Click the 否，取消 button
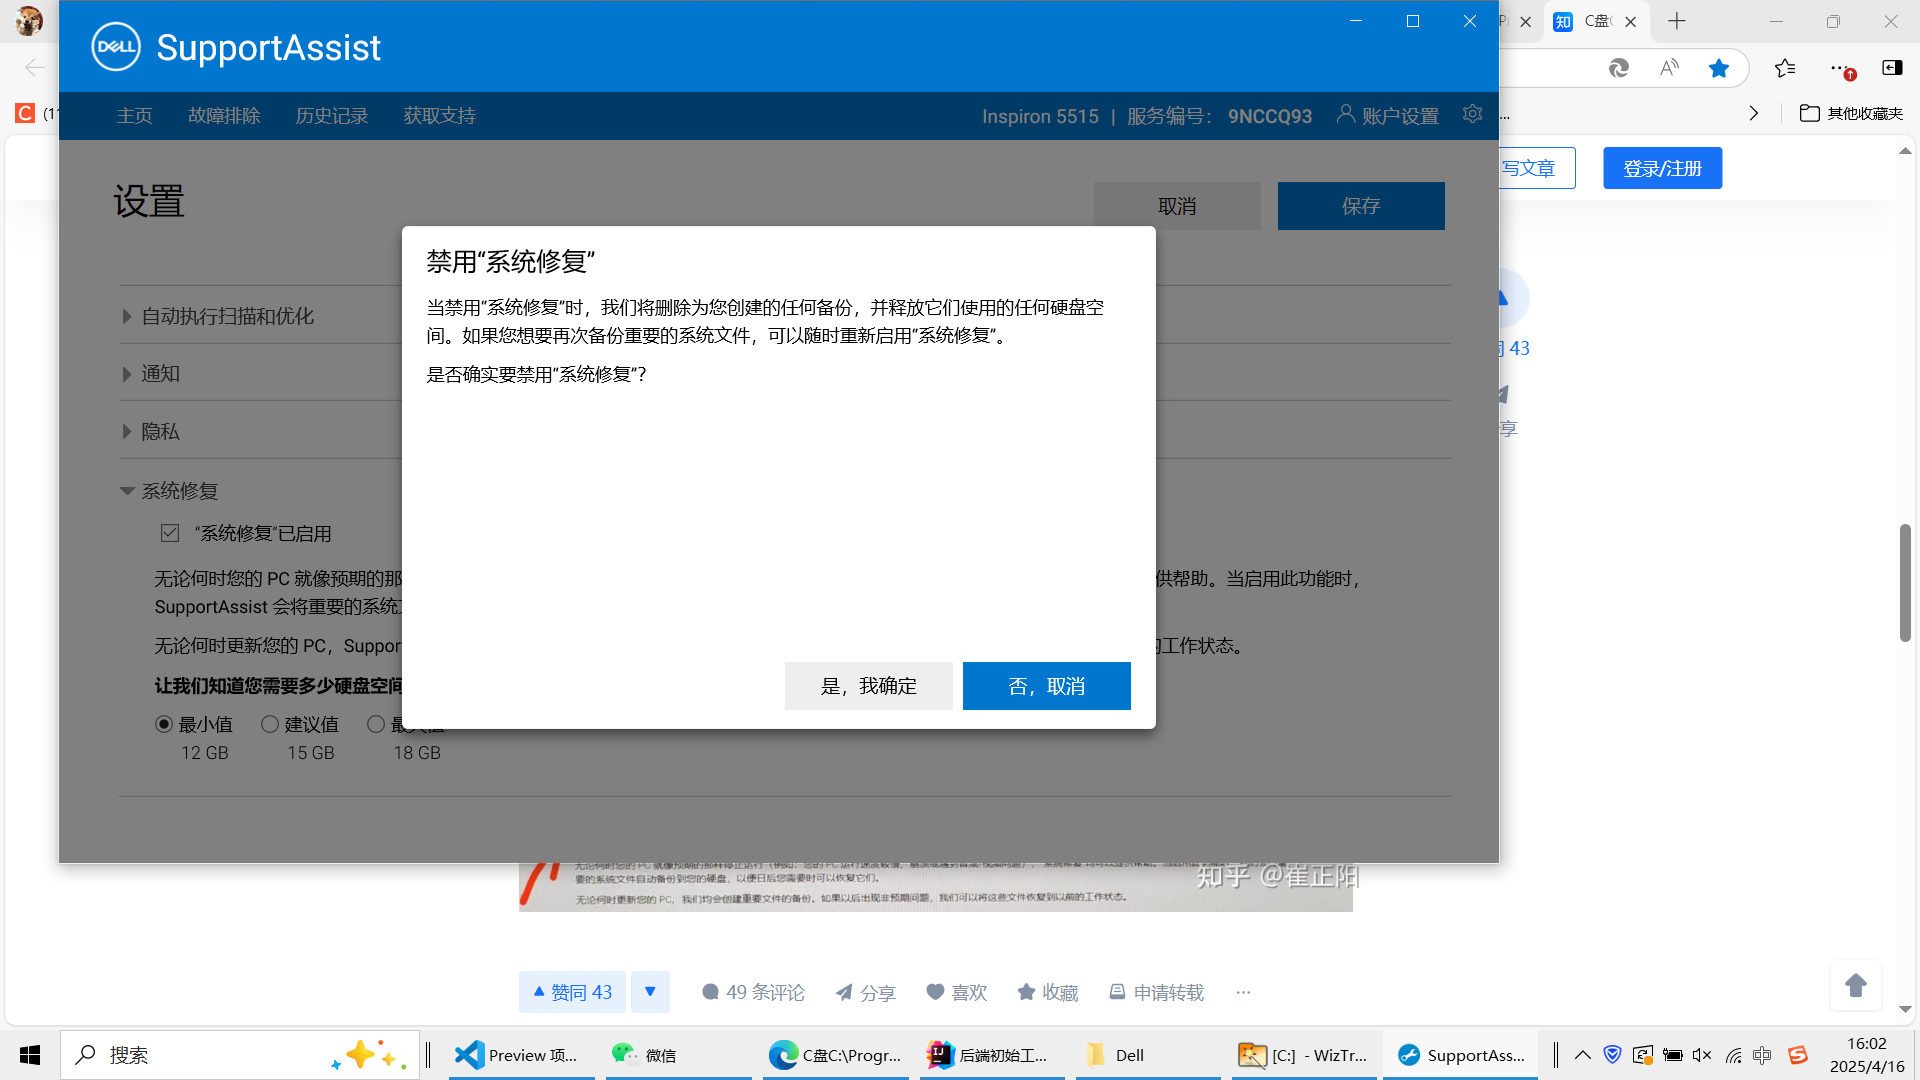 1046,686
